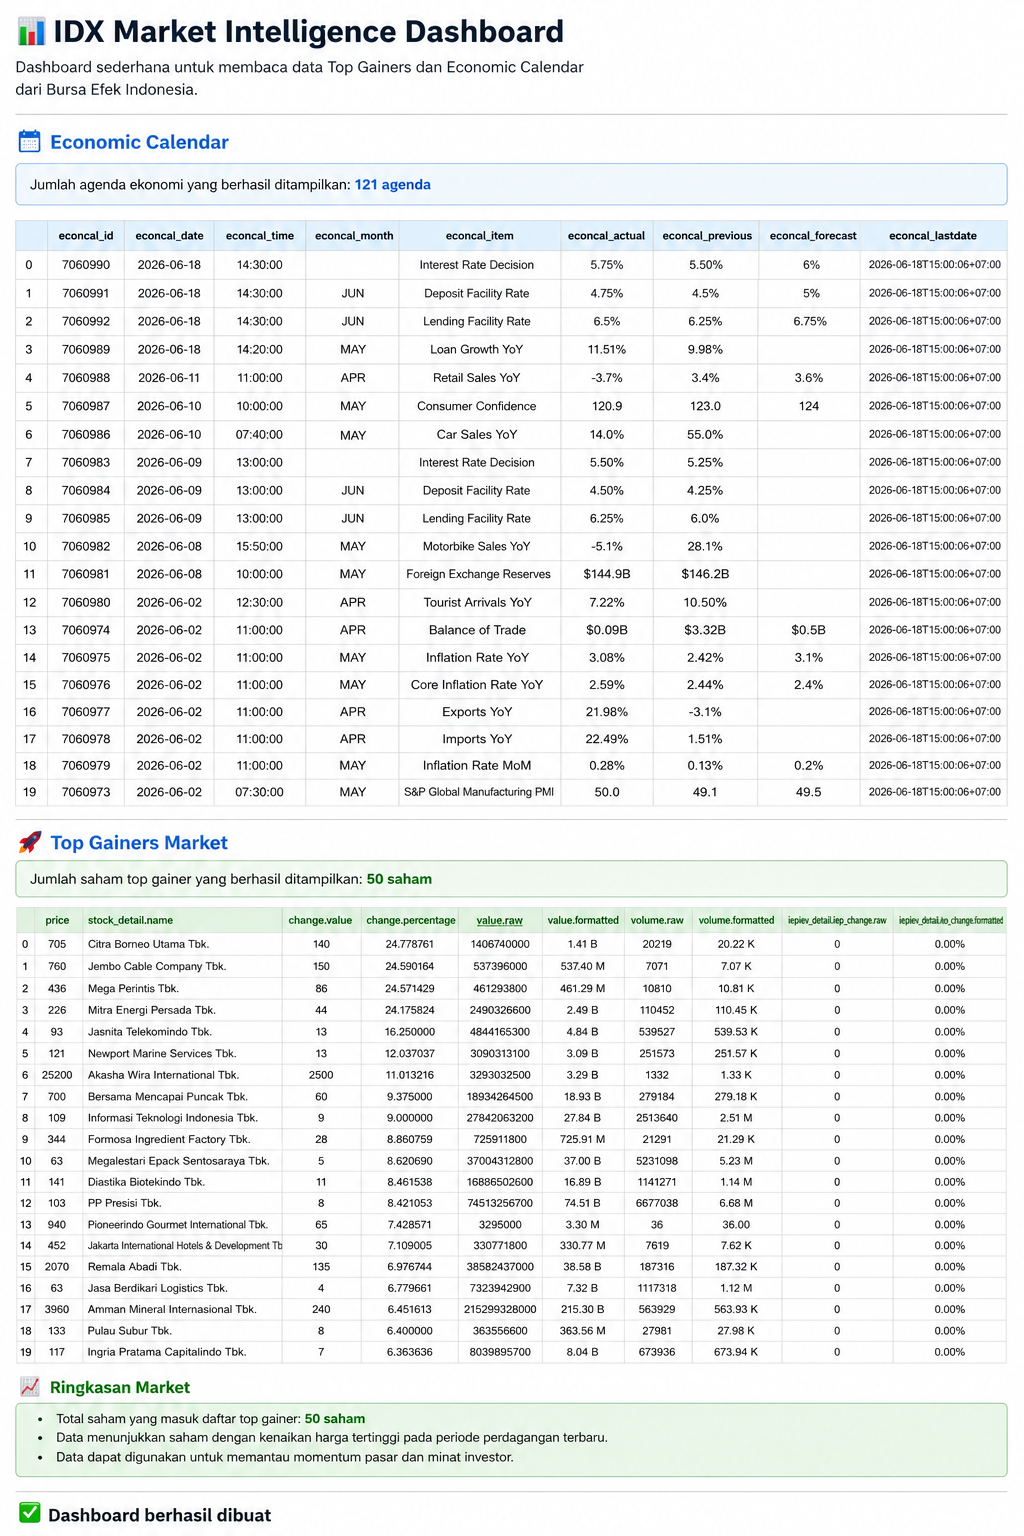Click 'PP Presisi Tbk.' stock name
This screenshot has width=1024, height=1536.
coord(125,1203)
